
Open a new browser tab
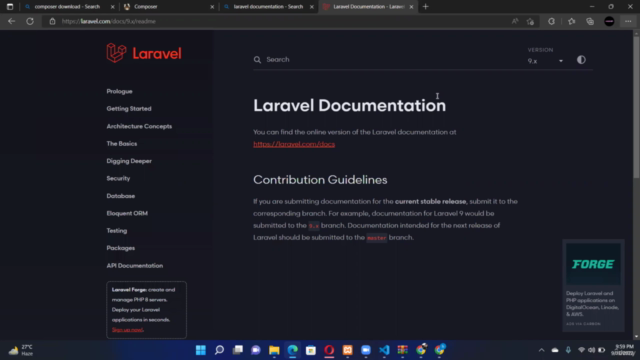coord(426,7)
